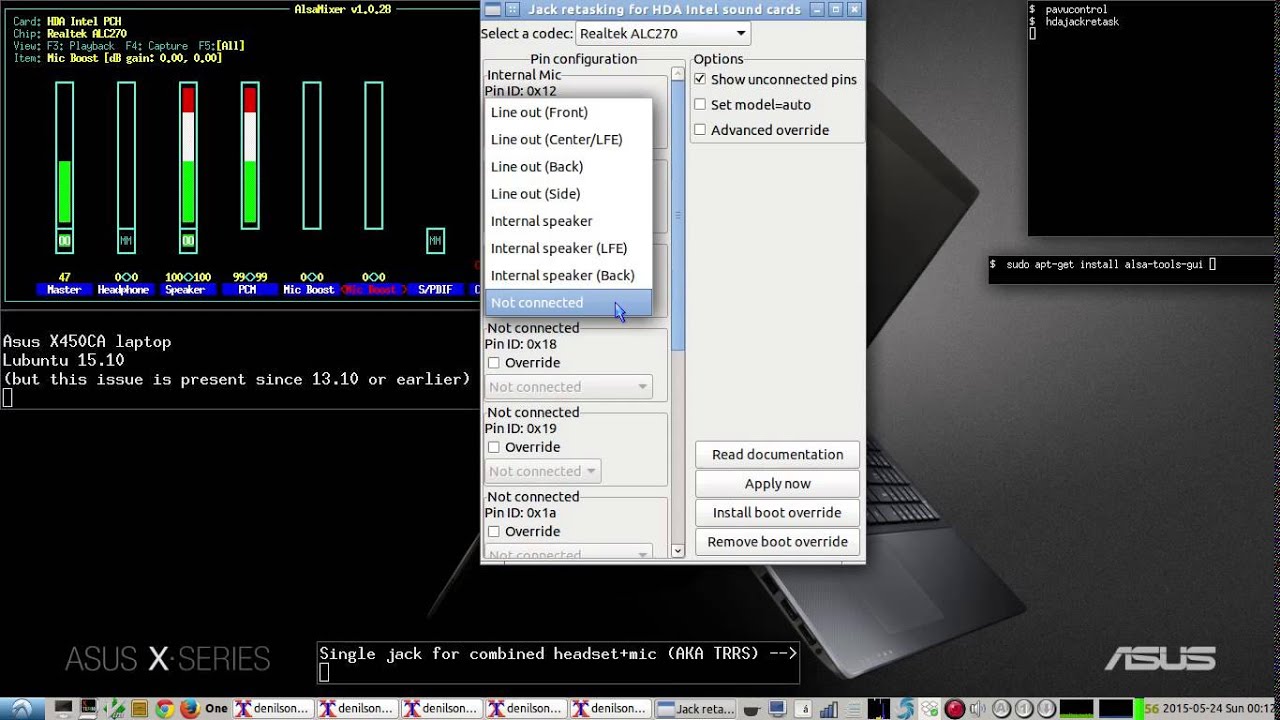This screenshot has width=1280, height=720.
Task: Choose Line out (Center/LFE) option
Action: (x=568, y=139)
